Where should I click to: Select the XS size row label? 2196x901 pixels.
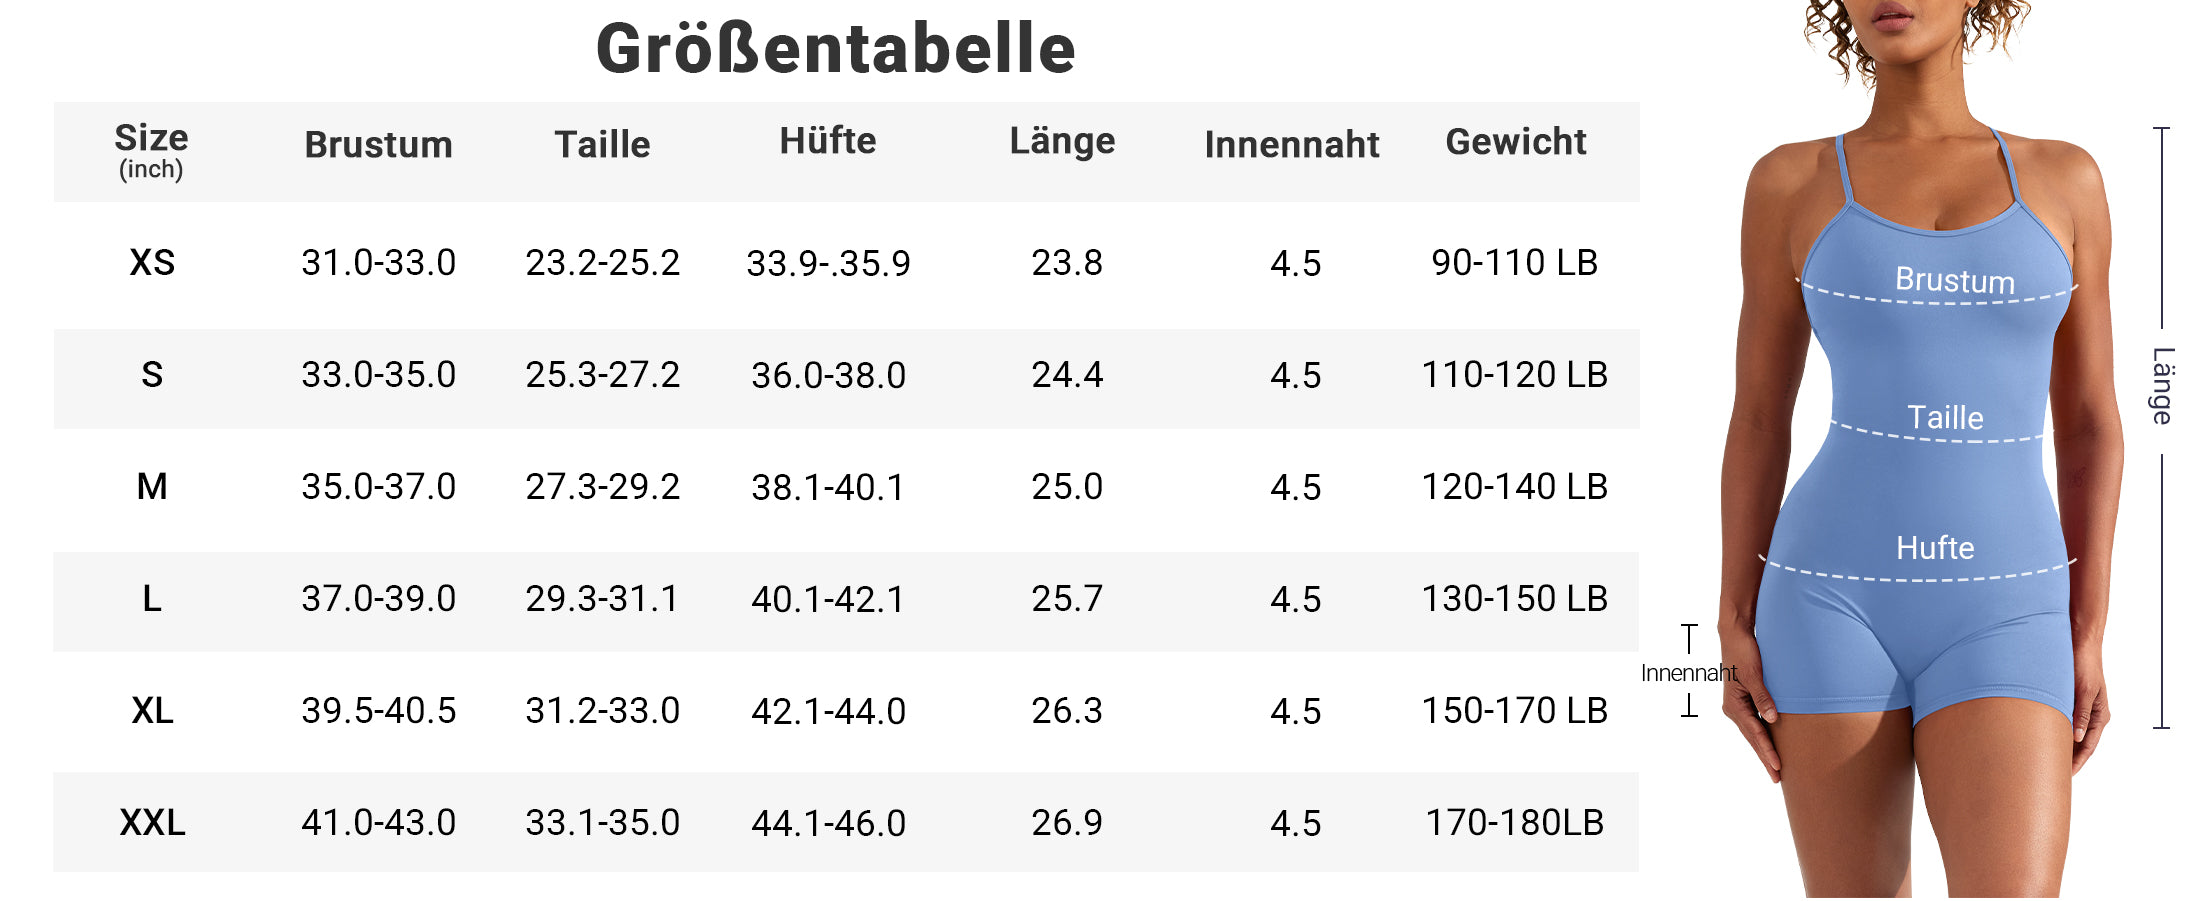(x=152, y=263)
